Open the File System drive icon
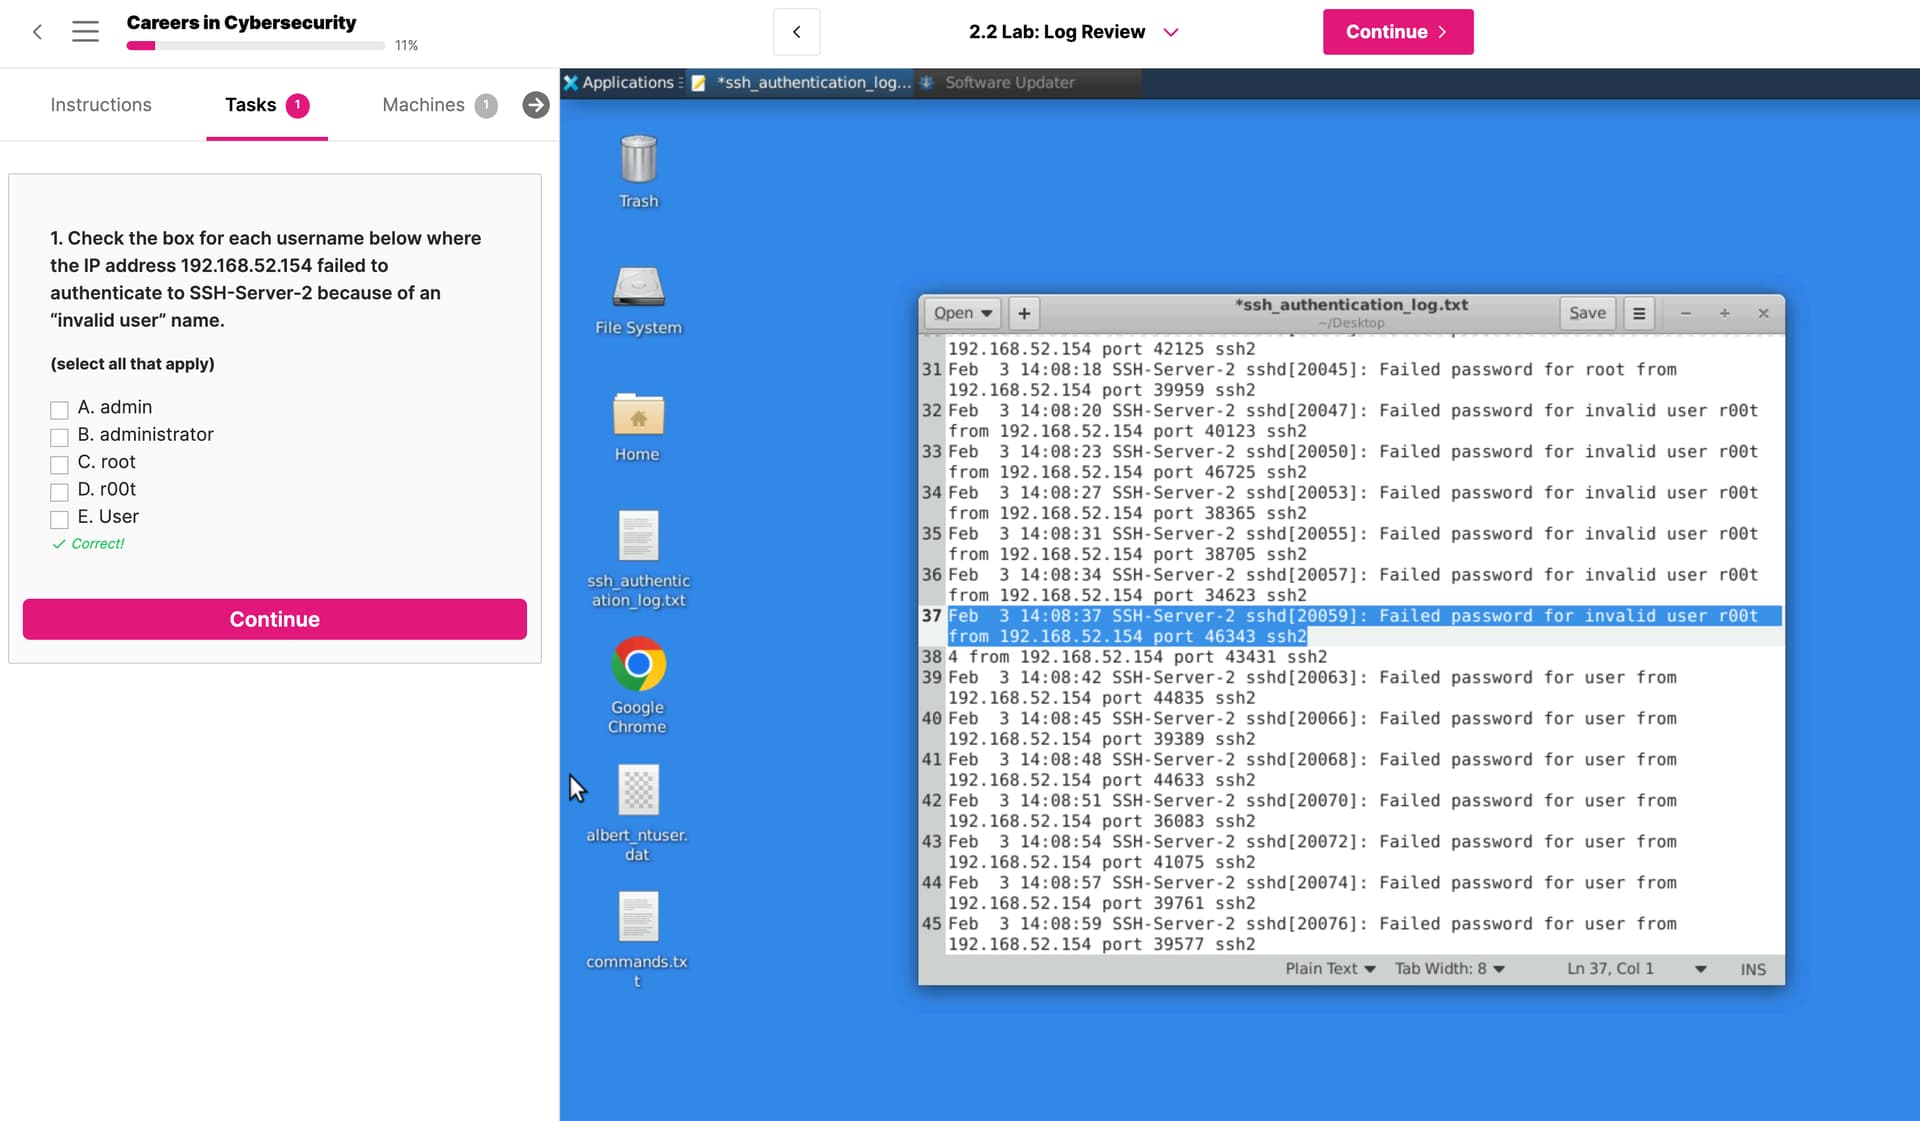 click(x=638, y=288)
